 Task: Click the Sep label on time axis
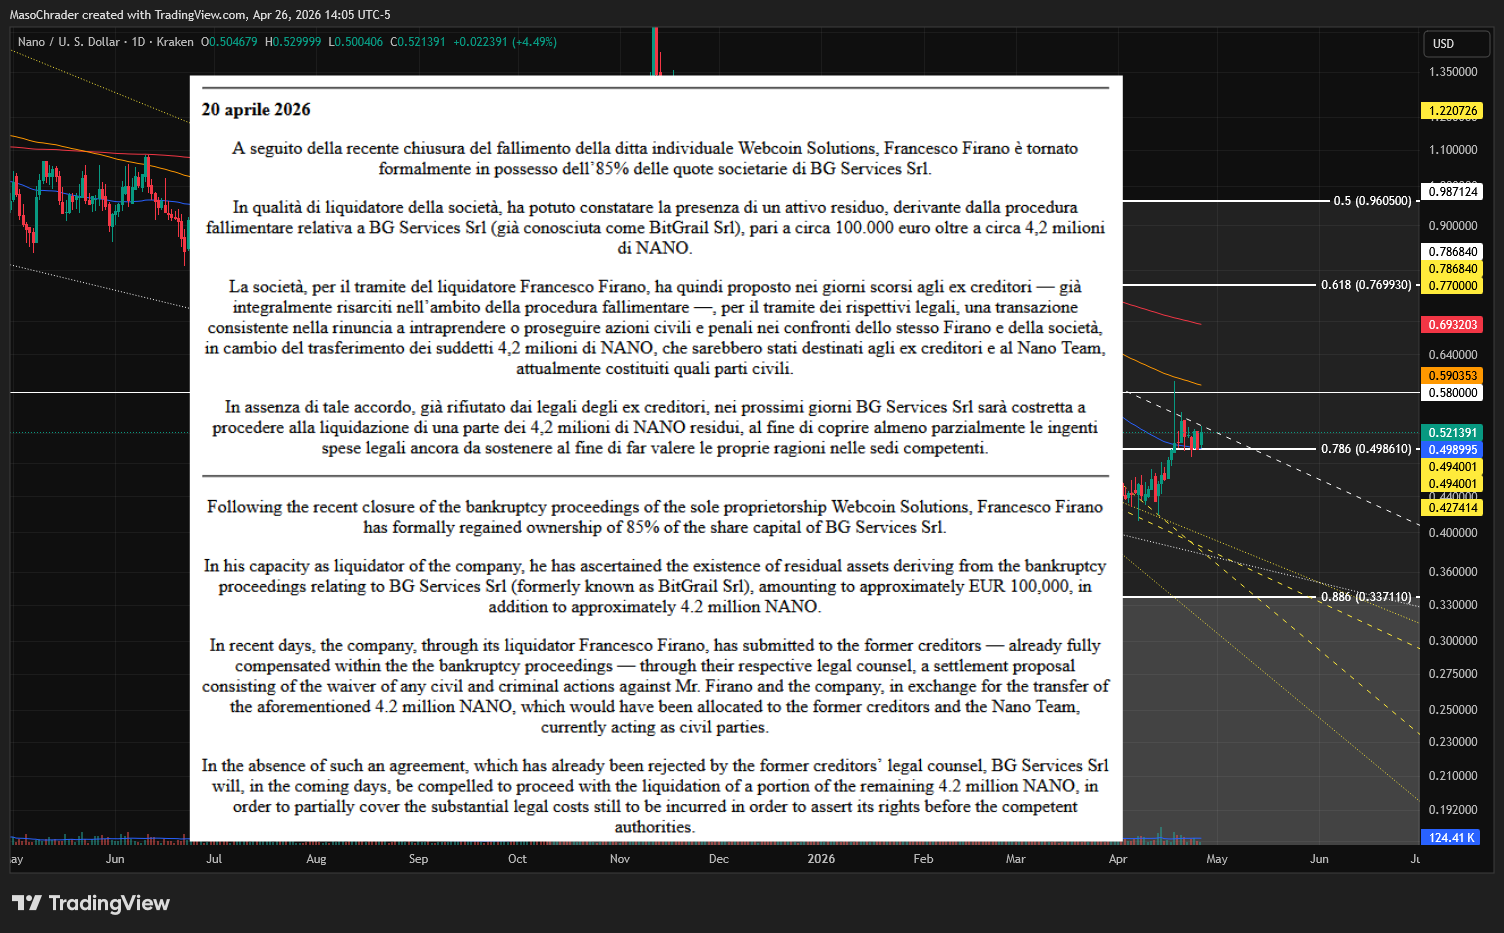[418, 859]
